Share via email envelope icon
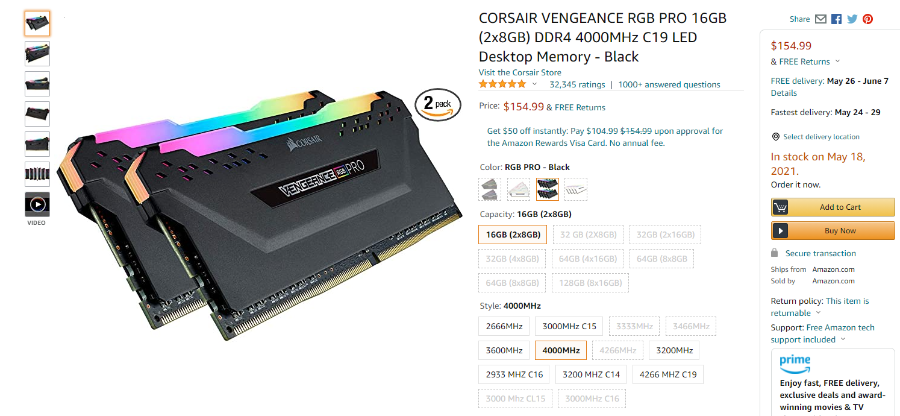The width and height of the screenshot is (900, 416). click(x=820, y=19)
